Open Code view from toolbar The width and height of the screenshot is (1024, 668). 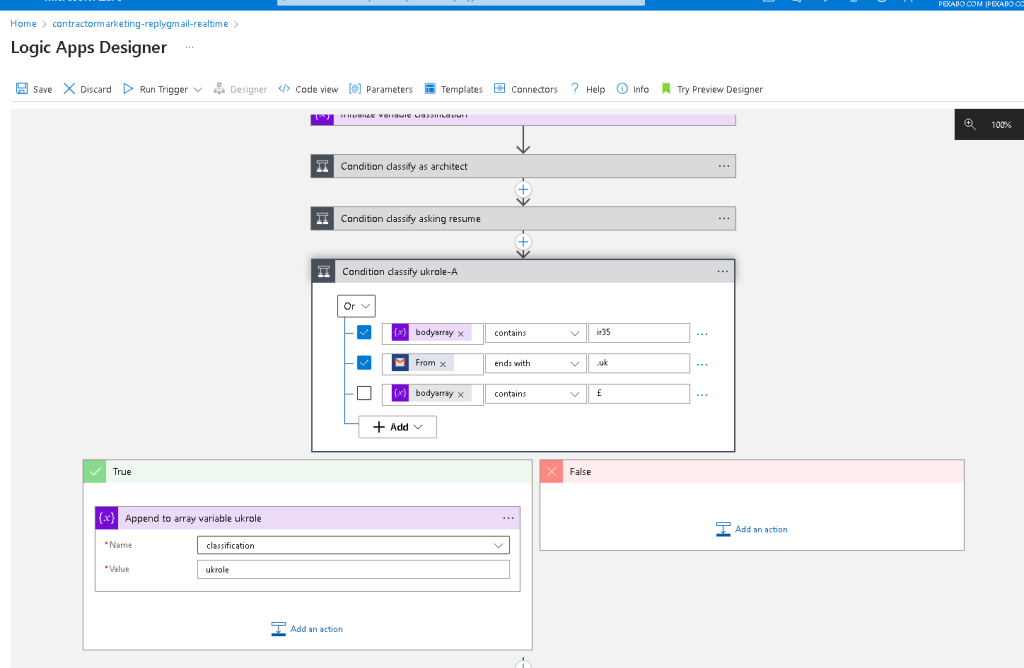pos(308,89)
